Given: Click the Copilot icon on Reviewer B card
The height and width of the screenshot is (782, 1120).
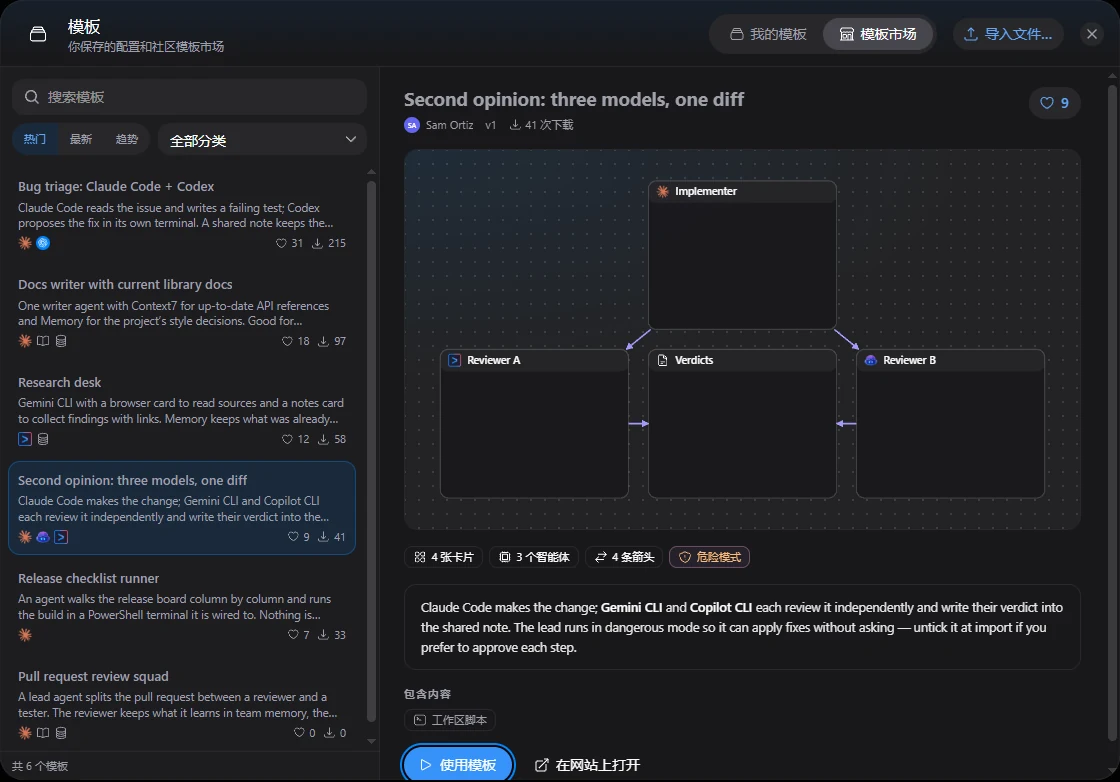Looking at the screenshot, I should pyautogui.click(x=871, y=360).
